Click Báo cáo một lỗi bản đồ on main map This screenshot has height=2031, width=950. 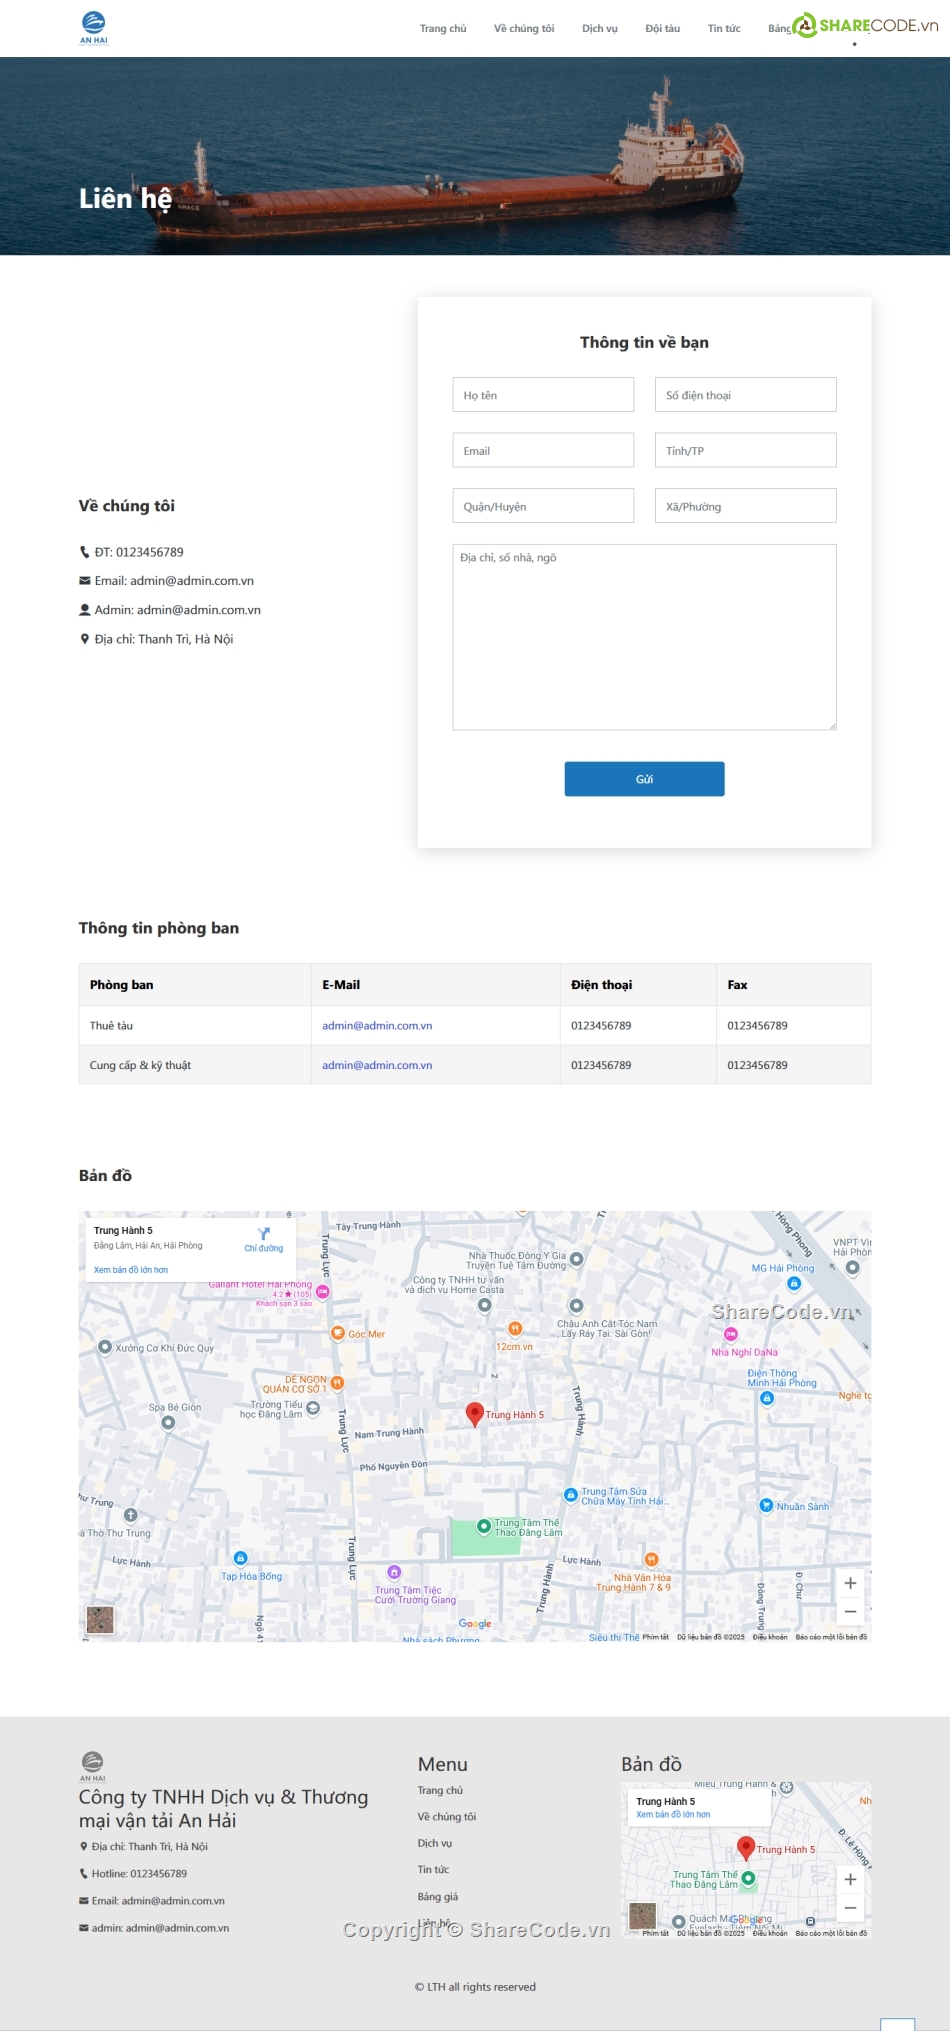pyautogui.click(x=831, y=1637)
